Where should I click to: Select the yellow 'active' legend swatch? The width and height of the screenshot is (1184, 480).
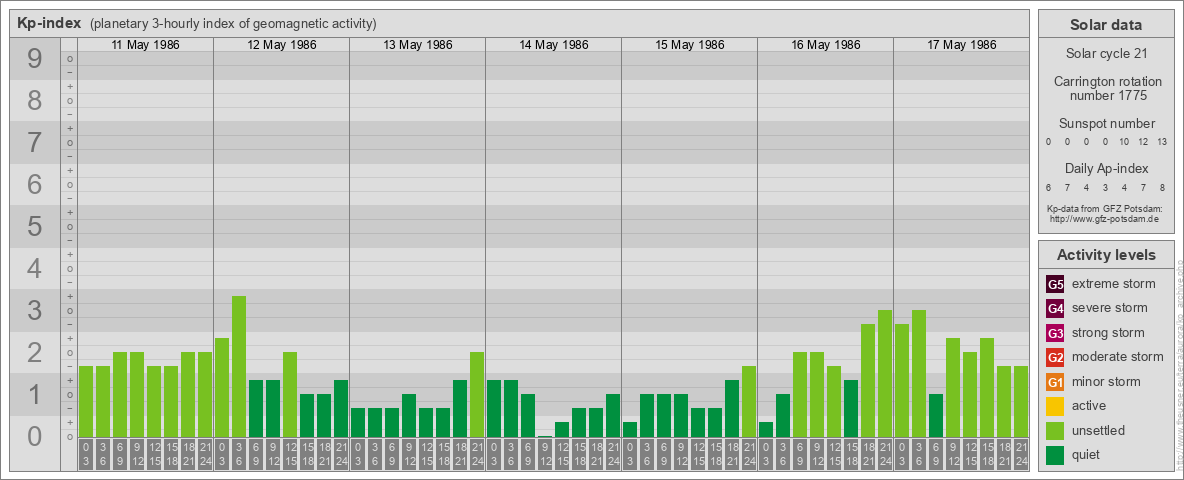1055,406
